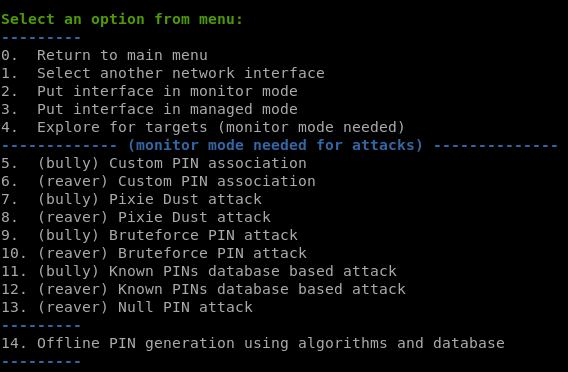Click '(reaver) Pixie Dust attack' option
The height and width of the screenshot is (372, 568).
pos(136,217)
